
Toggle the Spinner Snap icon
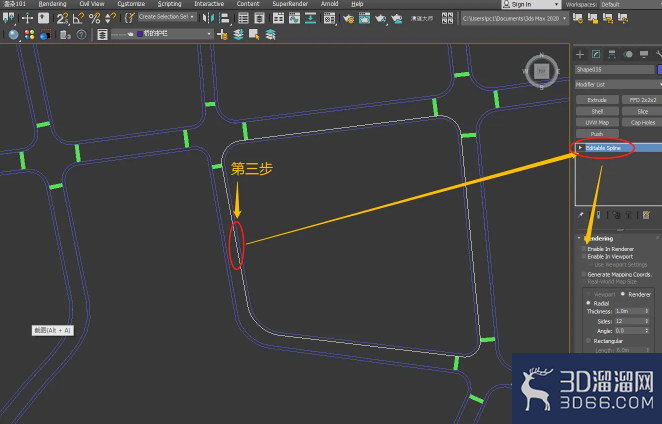[x=110, y=18]
